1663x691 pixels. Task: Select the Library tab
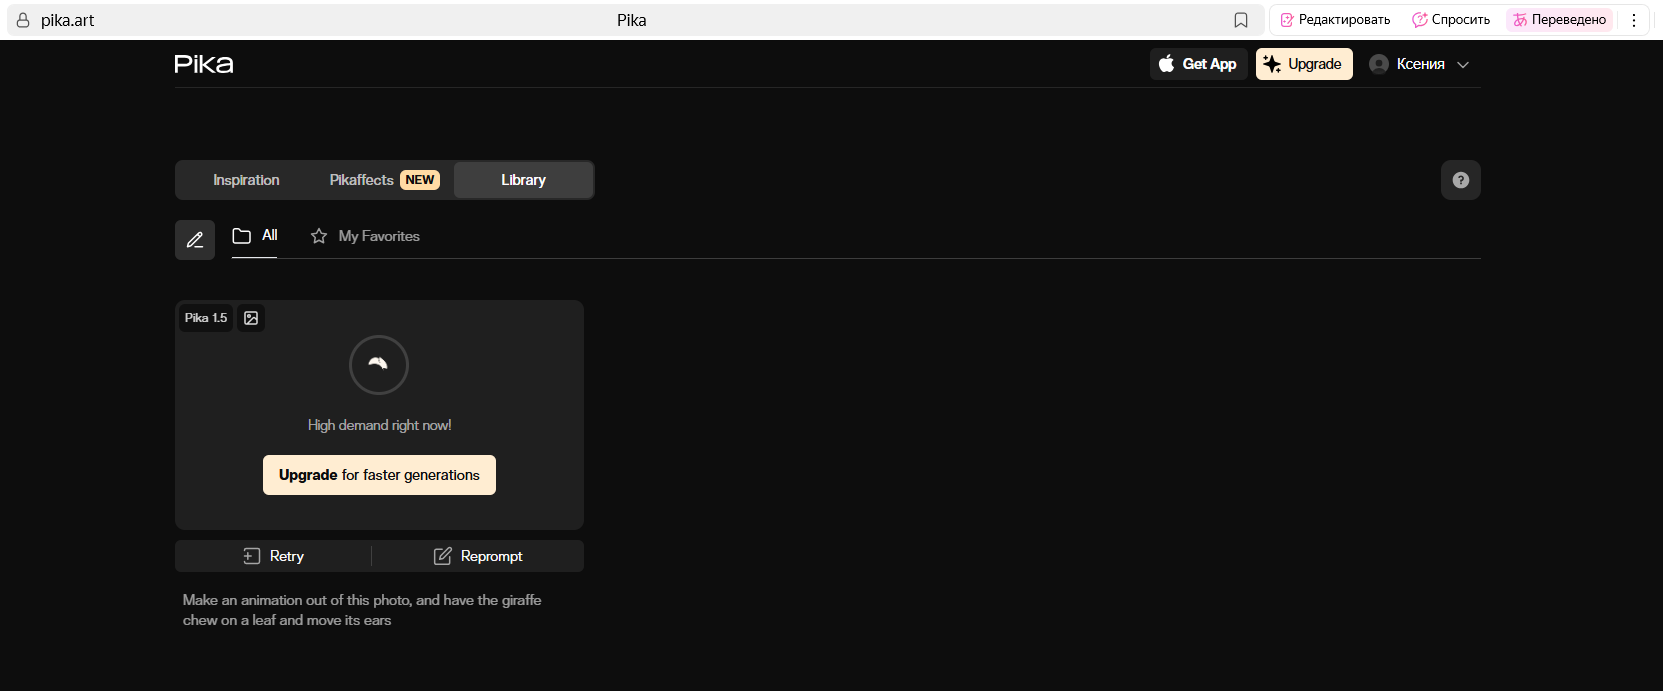coord(523,180)
